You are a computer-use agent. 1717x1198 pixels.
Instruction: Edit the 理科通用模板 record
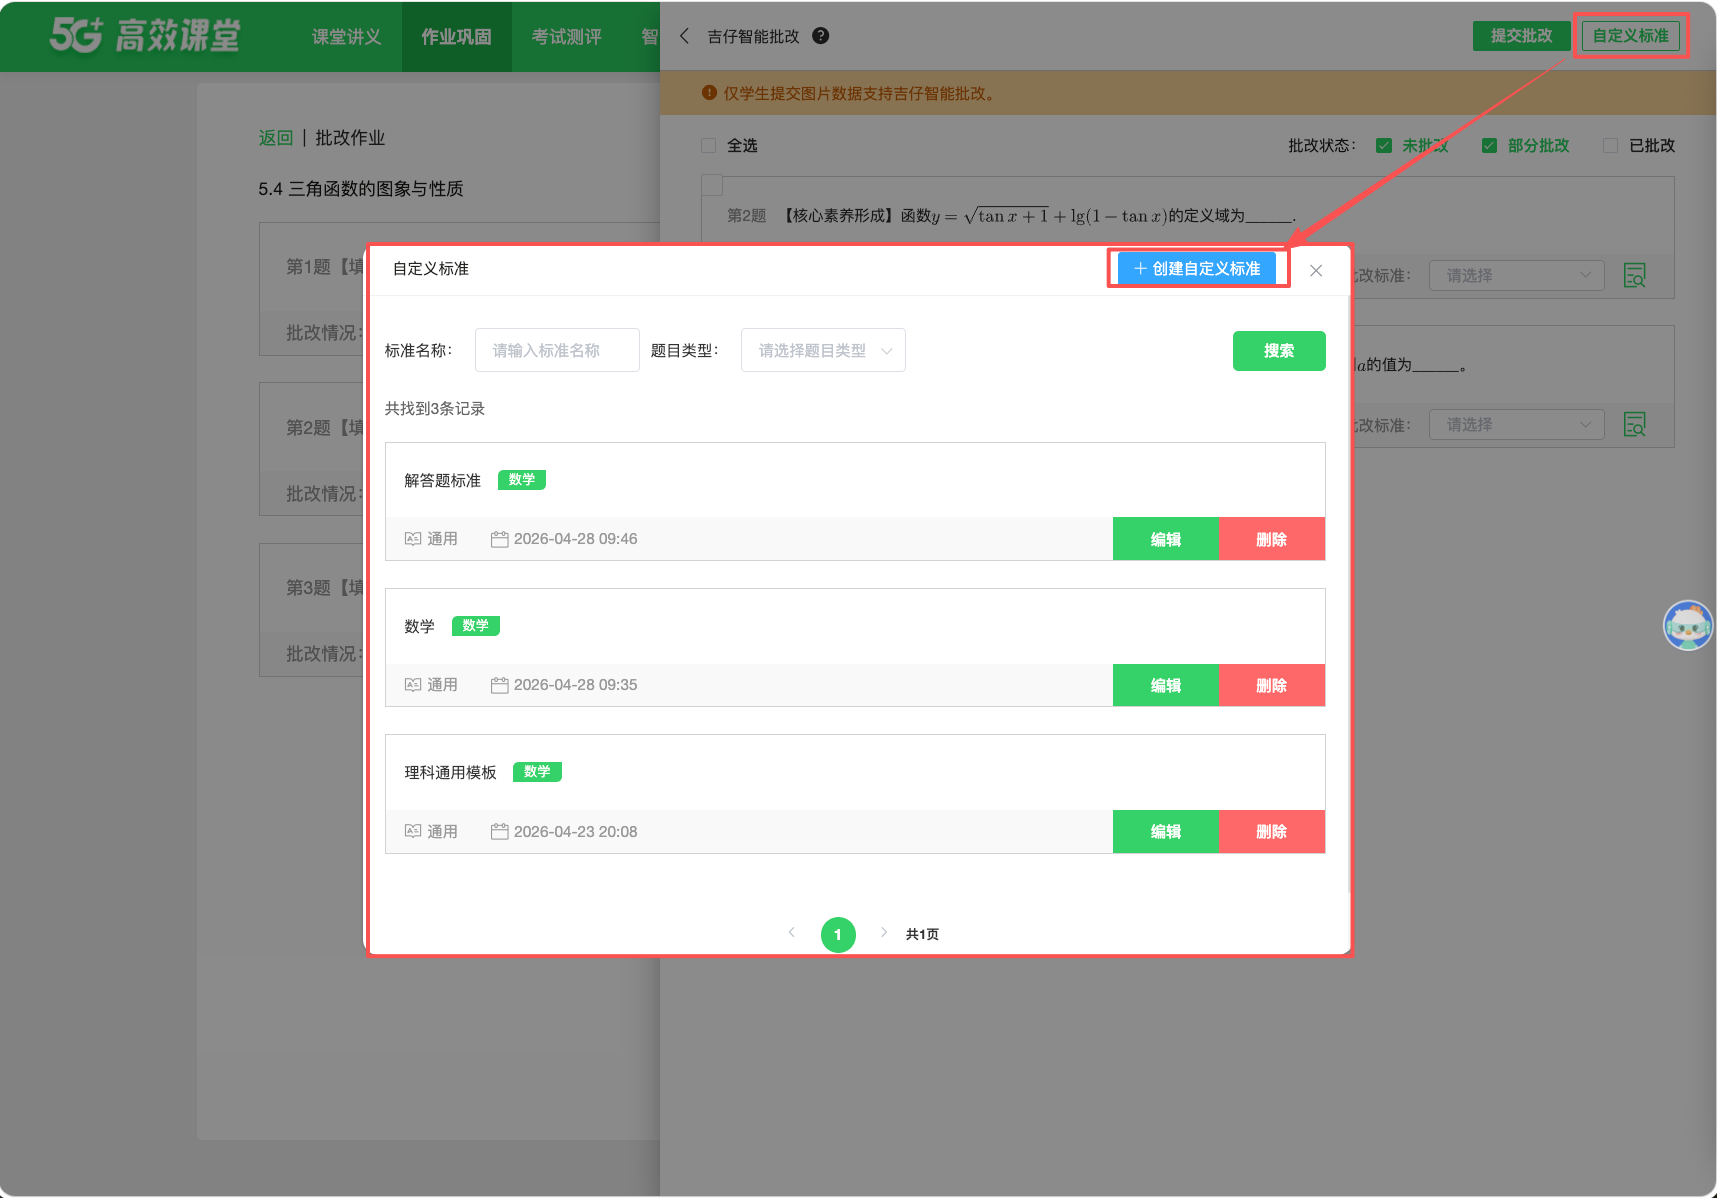tap(1166, 831)
